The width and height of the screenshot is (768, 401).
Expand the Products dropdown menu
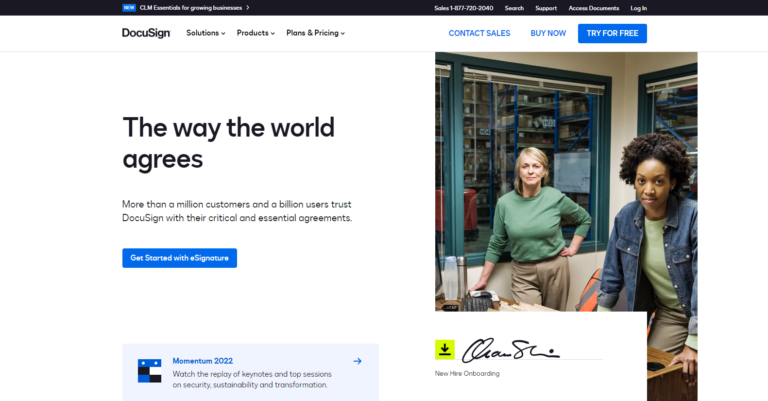256,33
